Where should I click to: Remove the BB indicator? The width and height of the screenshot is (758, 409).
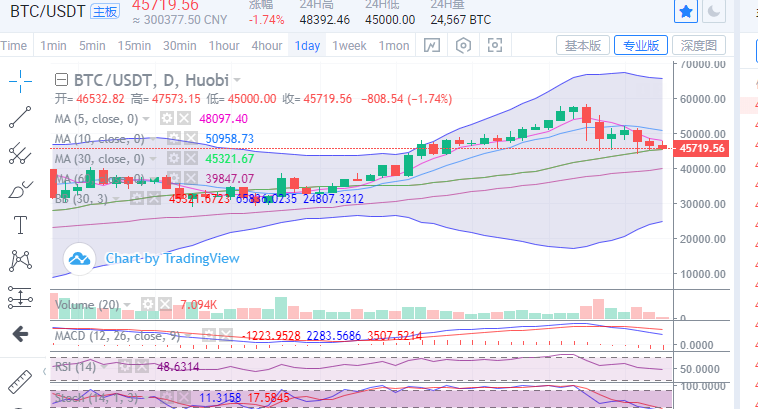click(154, 198)
